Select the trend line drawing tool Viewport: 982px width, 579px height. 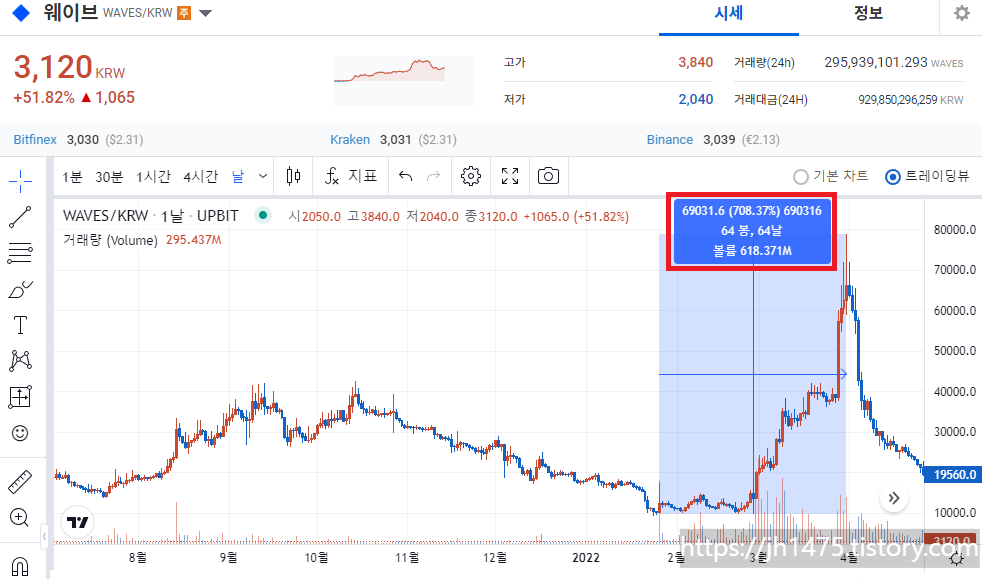point(20,217)
